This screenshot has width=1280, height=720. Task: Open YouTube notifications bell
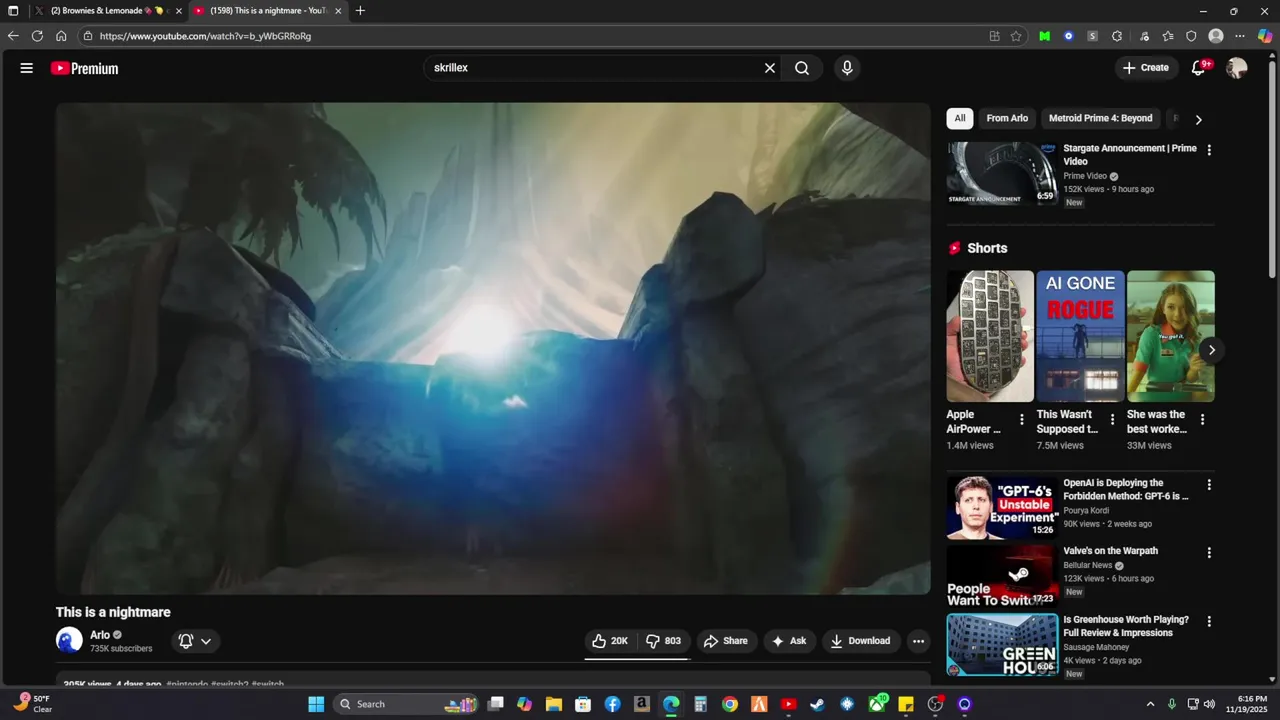1199,68
